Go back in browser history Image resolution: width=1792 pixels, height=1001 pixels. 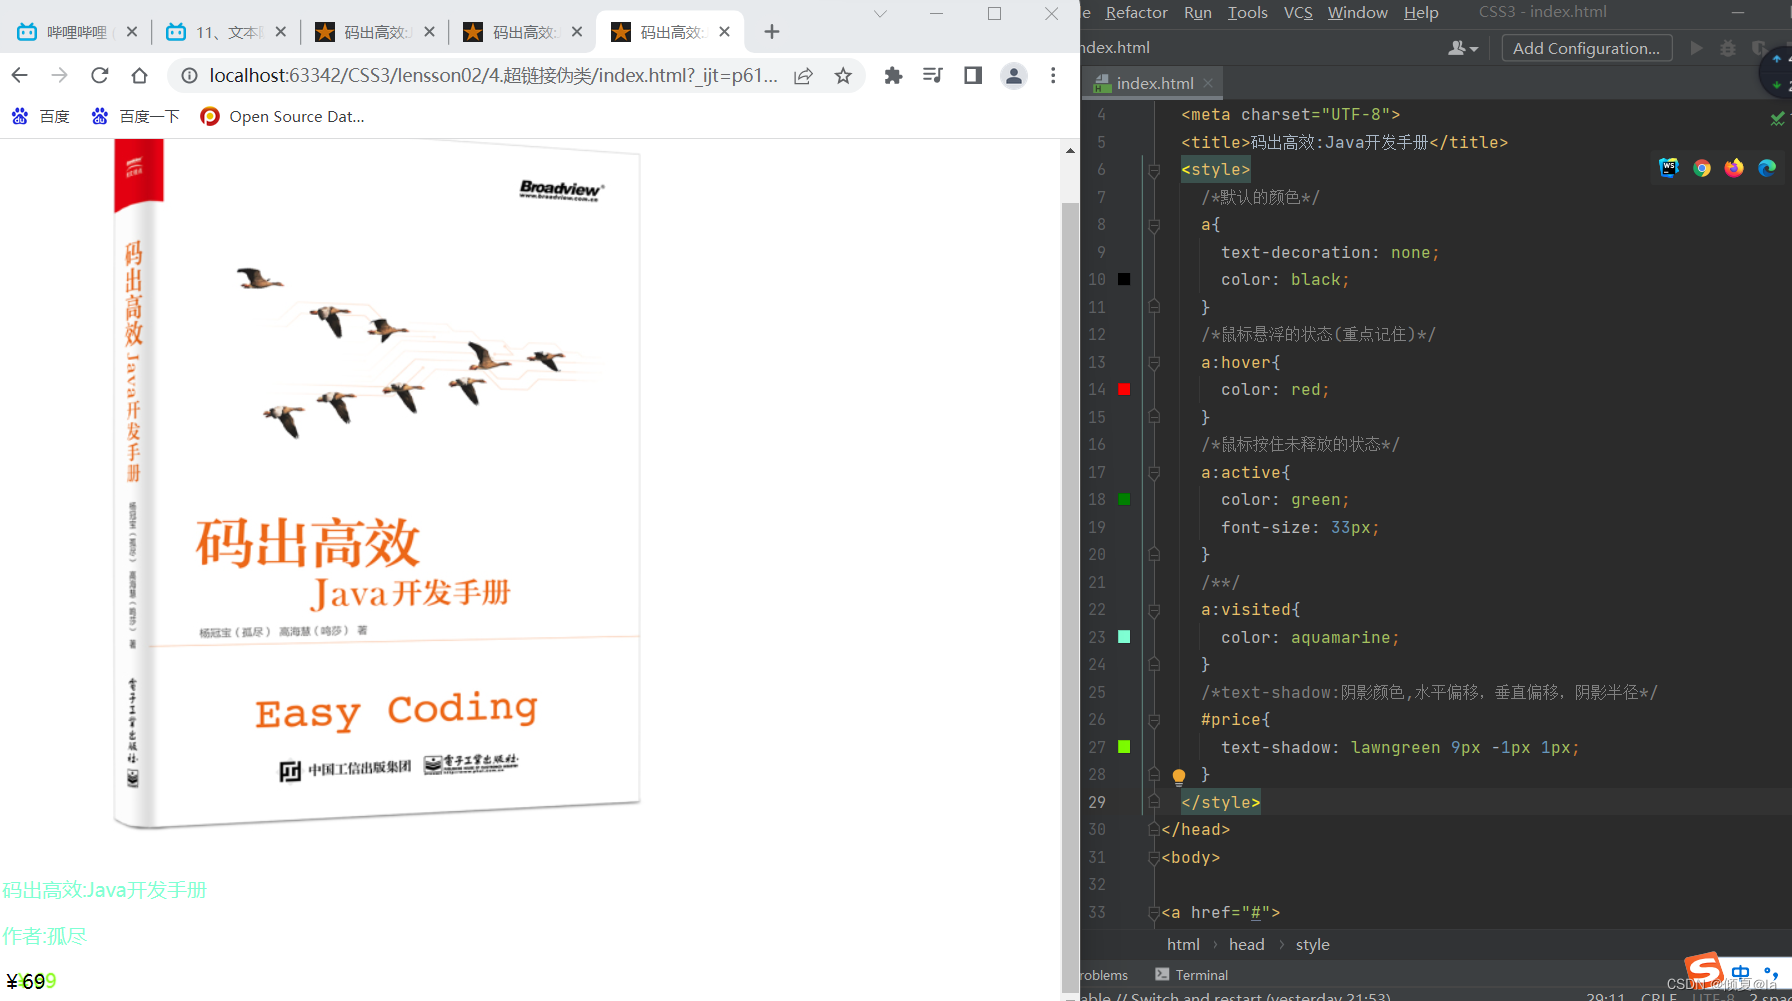pyautogui.click(x=20, y=76)
